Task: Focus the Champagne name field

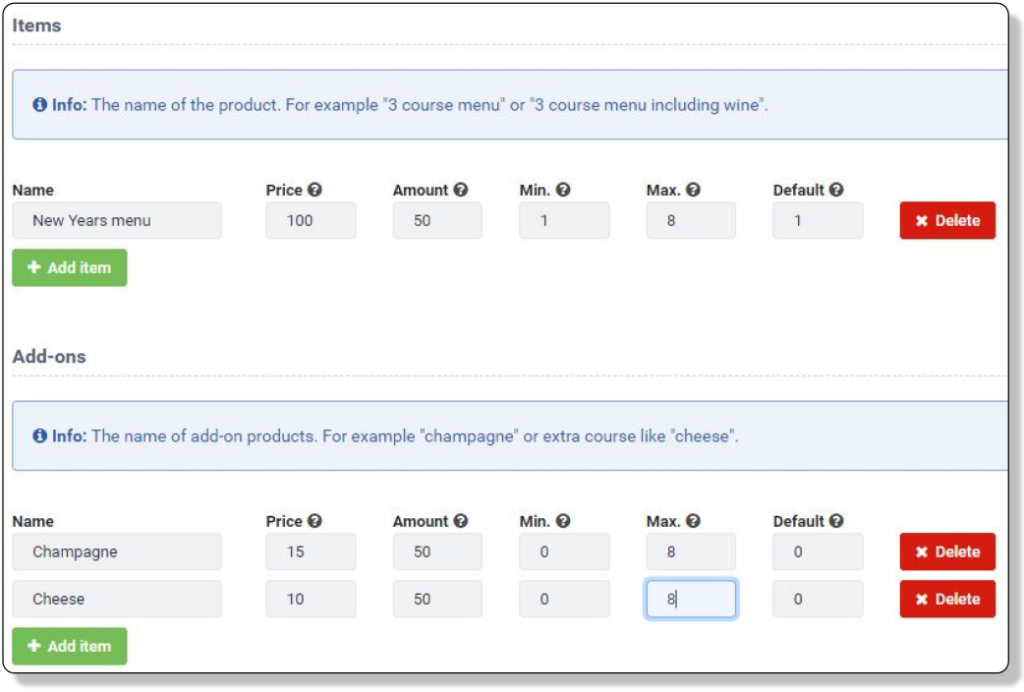Action: pyautogui.click(x=117, y=552)
